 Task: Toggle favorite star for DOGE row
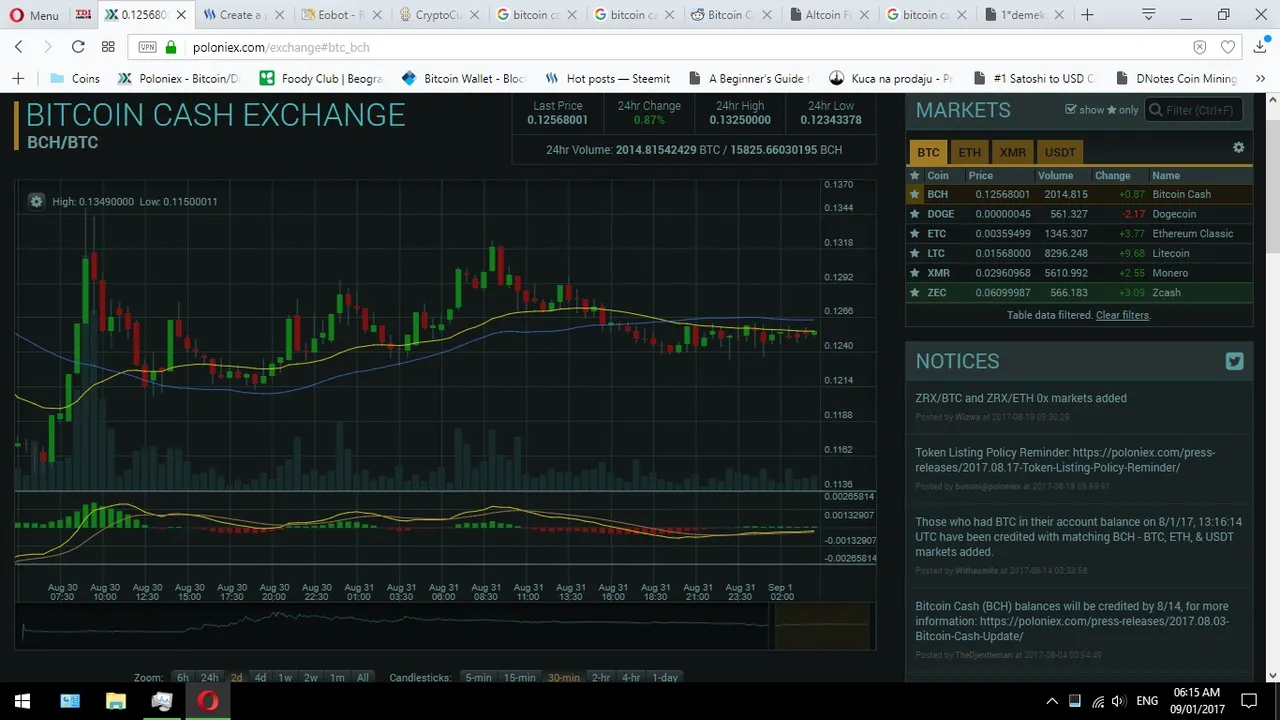point(914,214)
